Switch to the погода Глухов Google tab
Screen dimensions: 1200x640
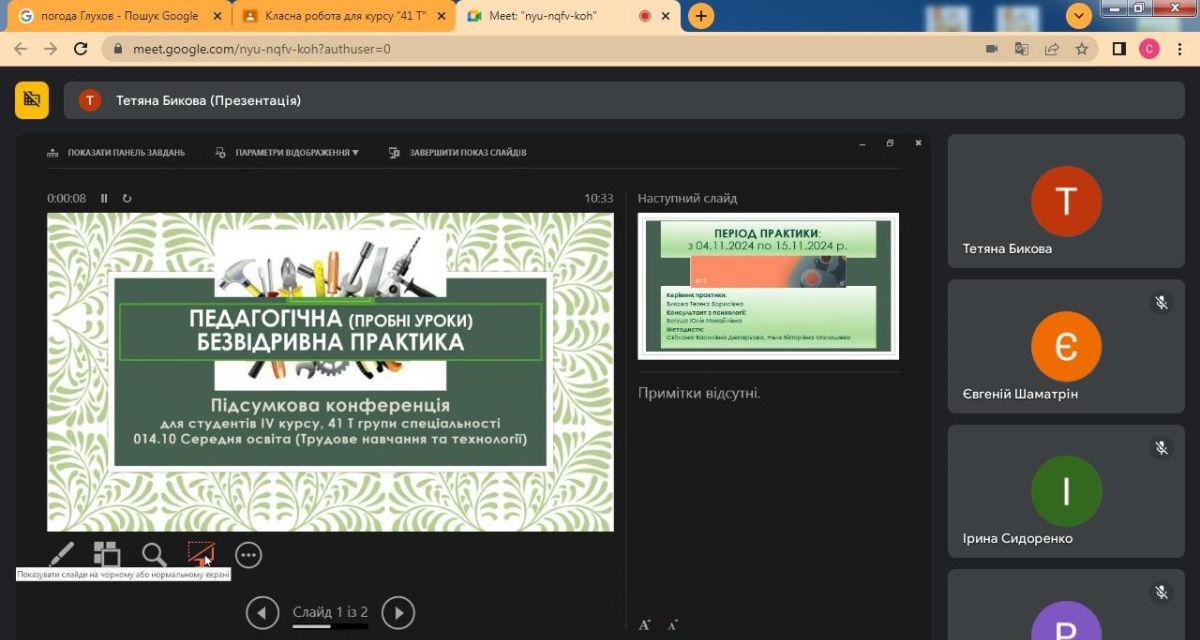point(115,16)
